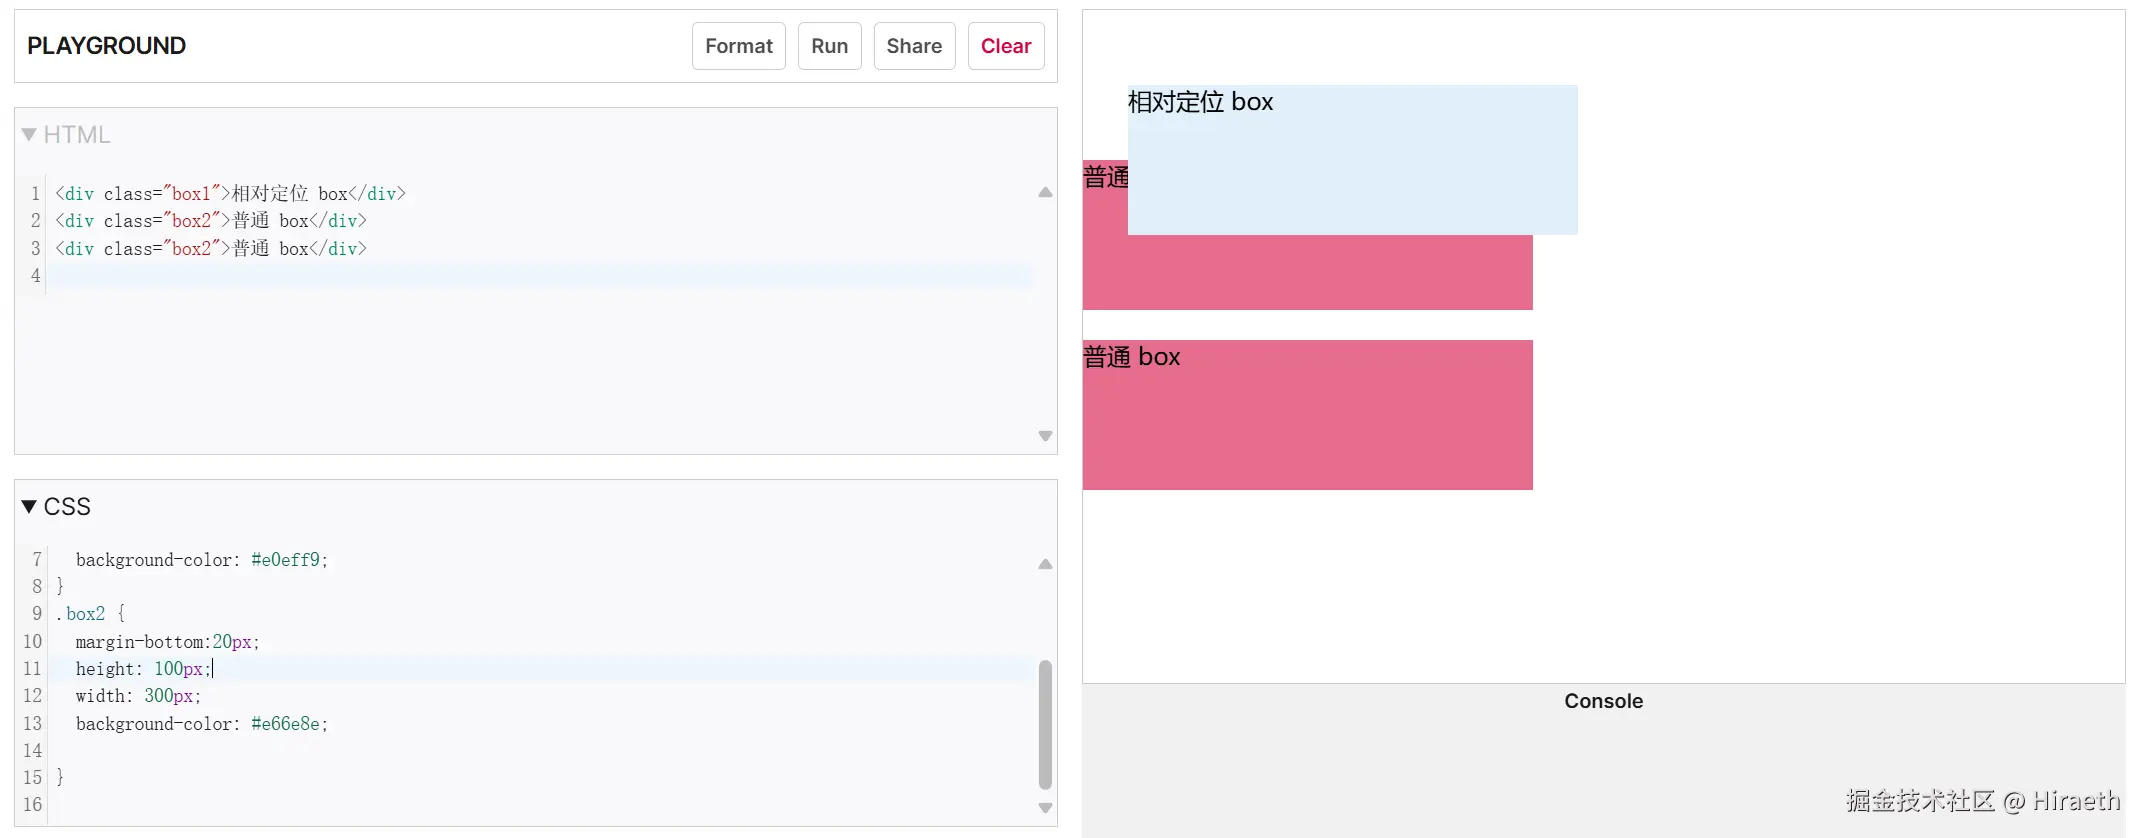Click the PLAYGROUND title
Image resolution: width=2145 pixels, height=838 pixels.
click(106, 46)
